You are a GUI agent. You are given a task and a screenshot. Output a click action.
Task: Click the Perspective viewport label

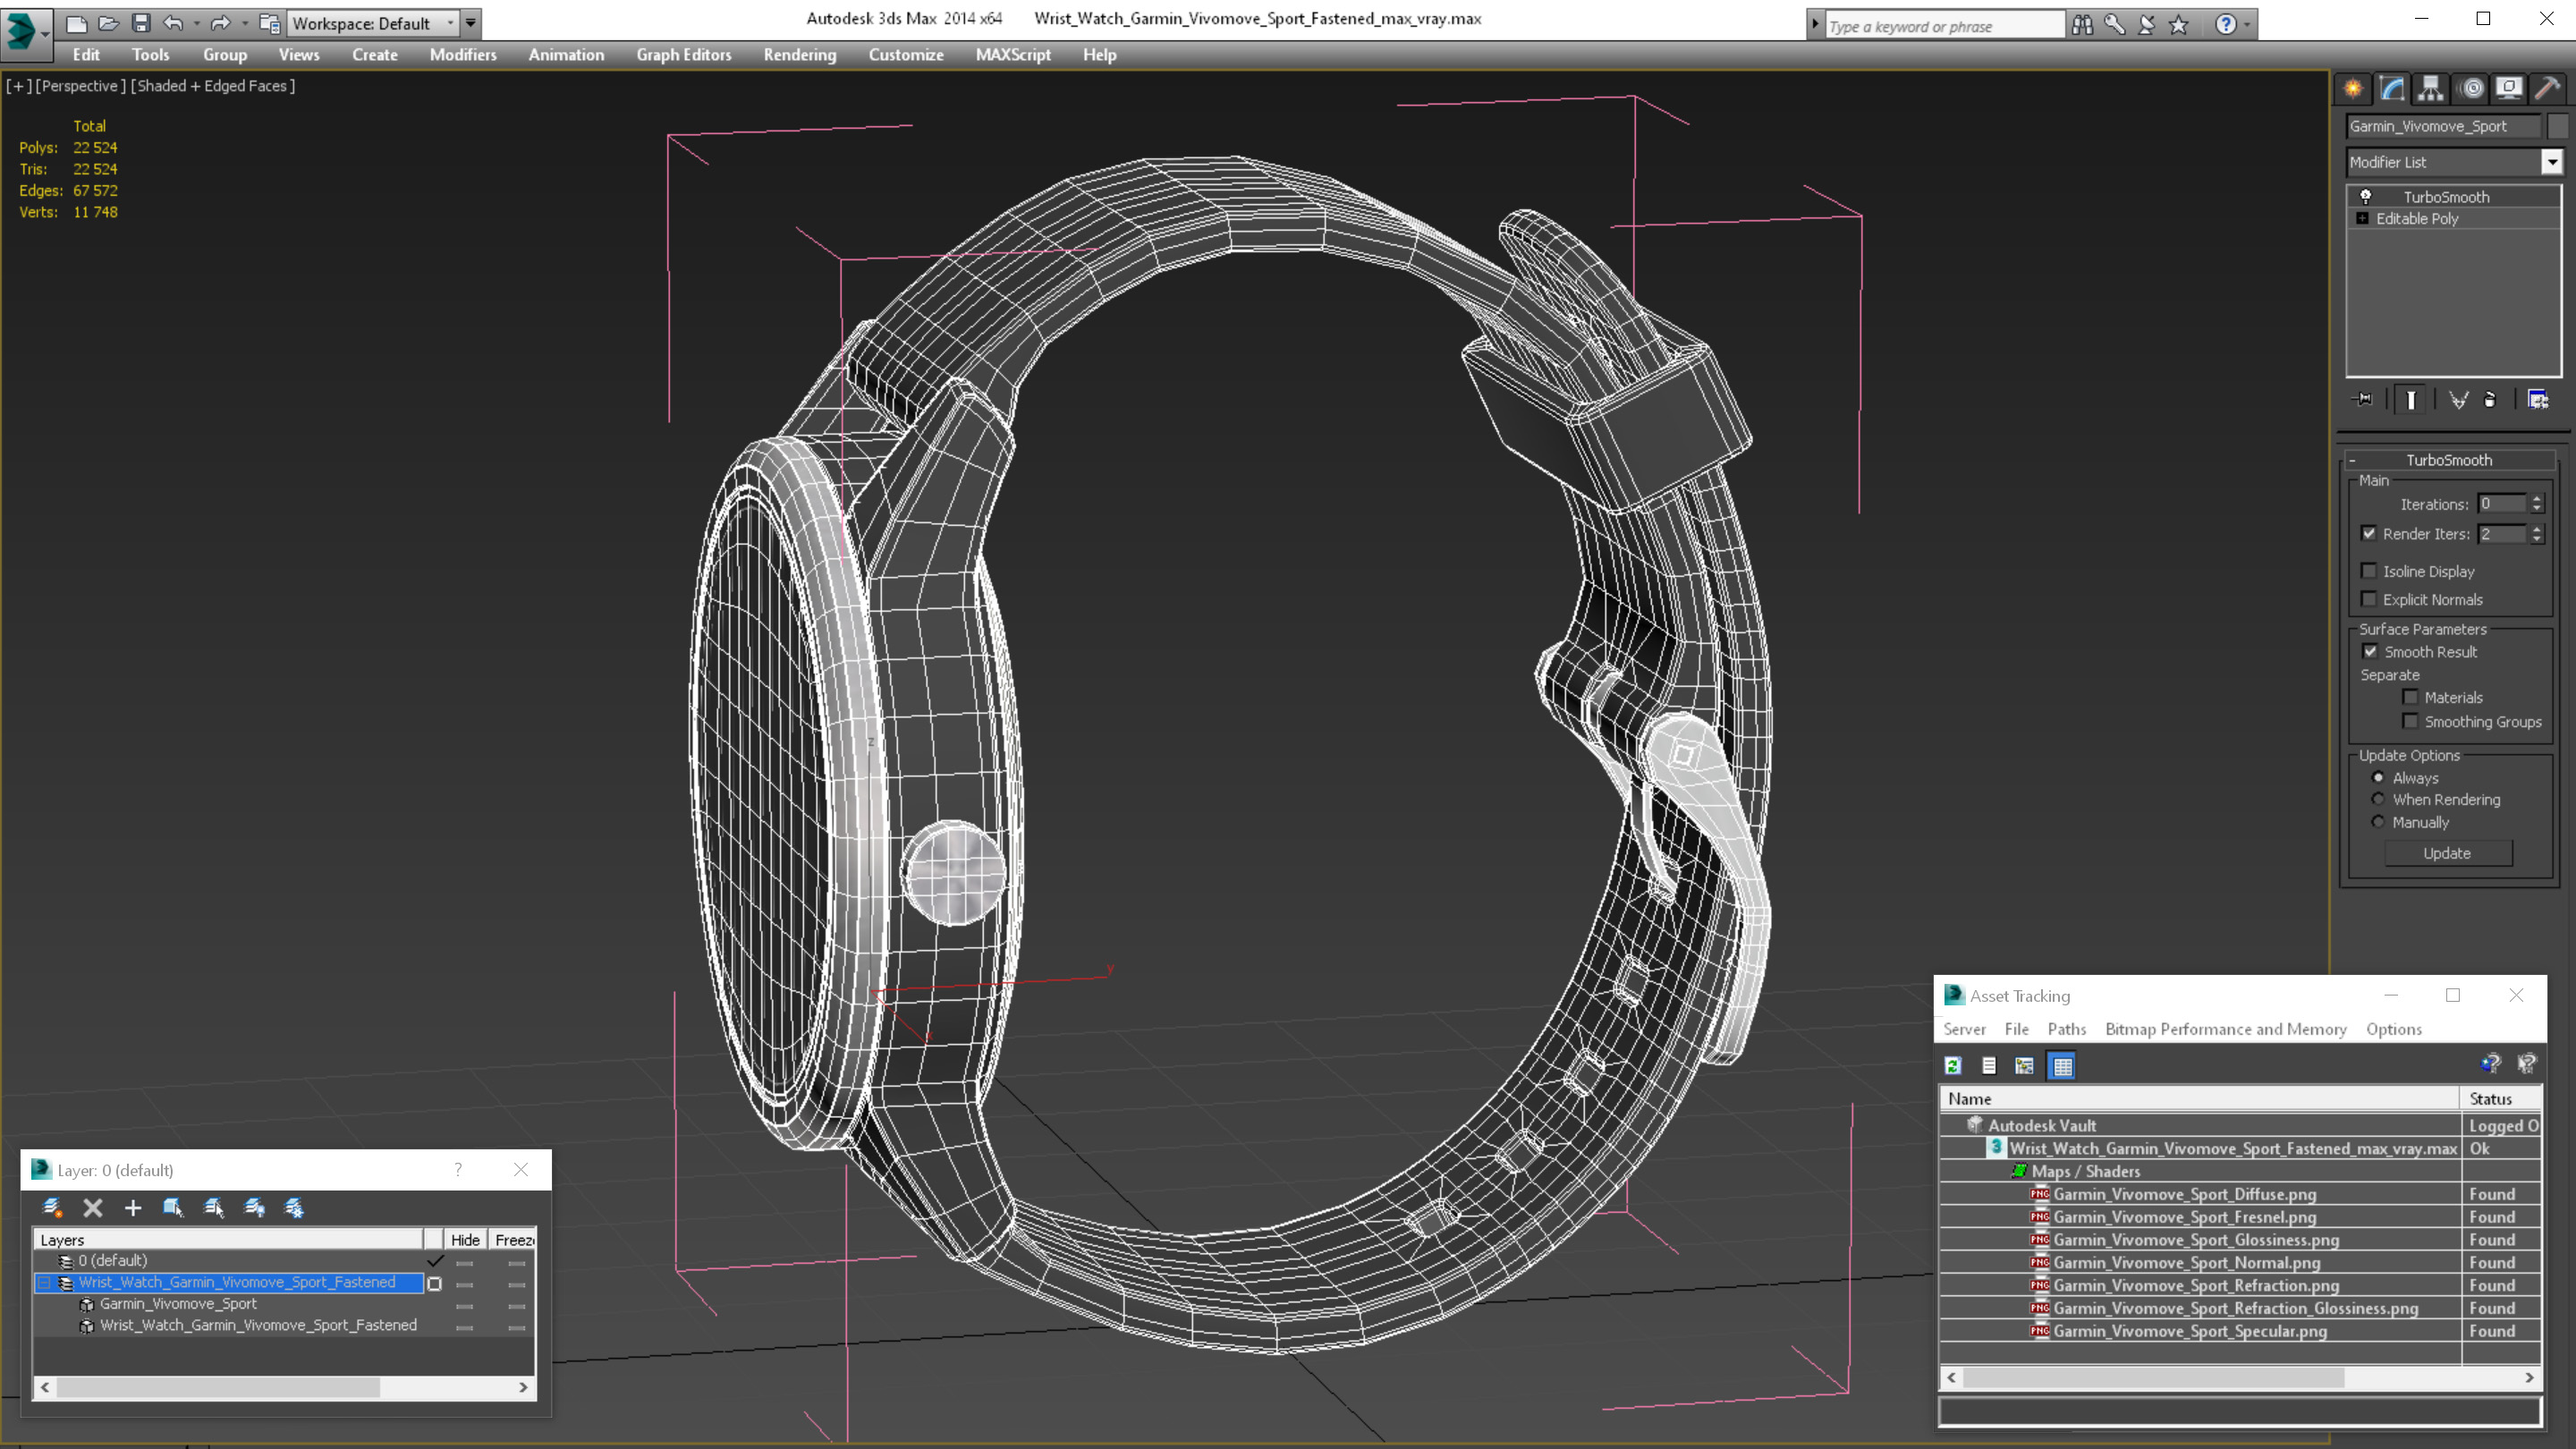pos(80,86)
